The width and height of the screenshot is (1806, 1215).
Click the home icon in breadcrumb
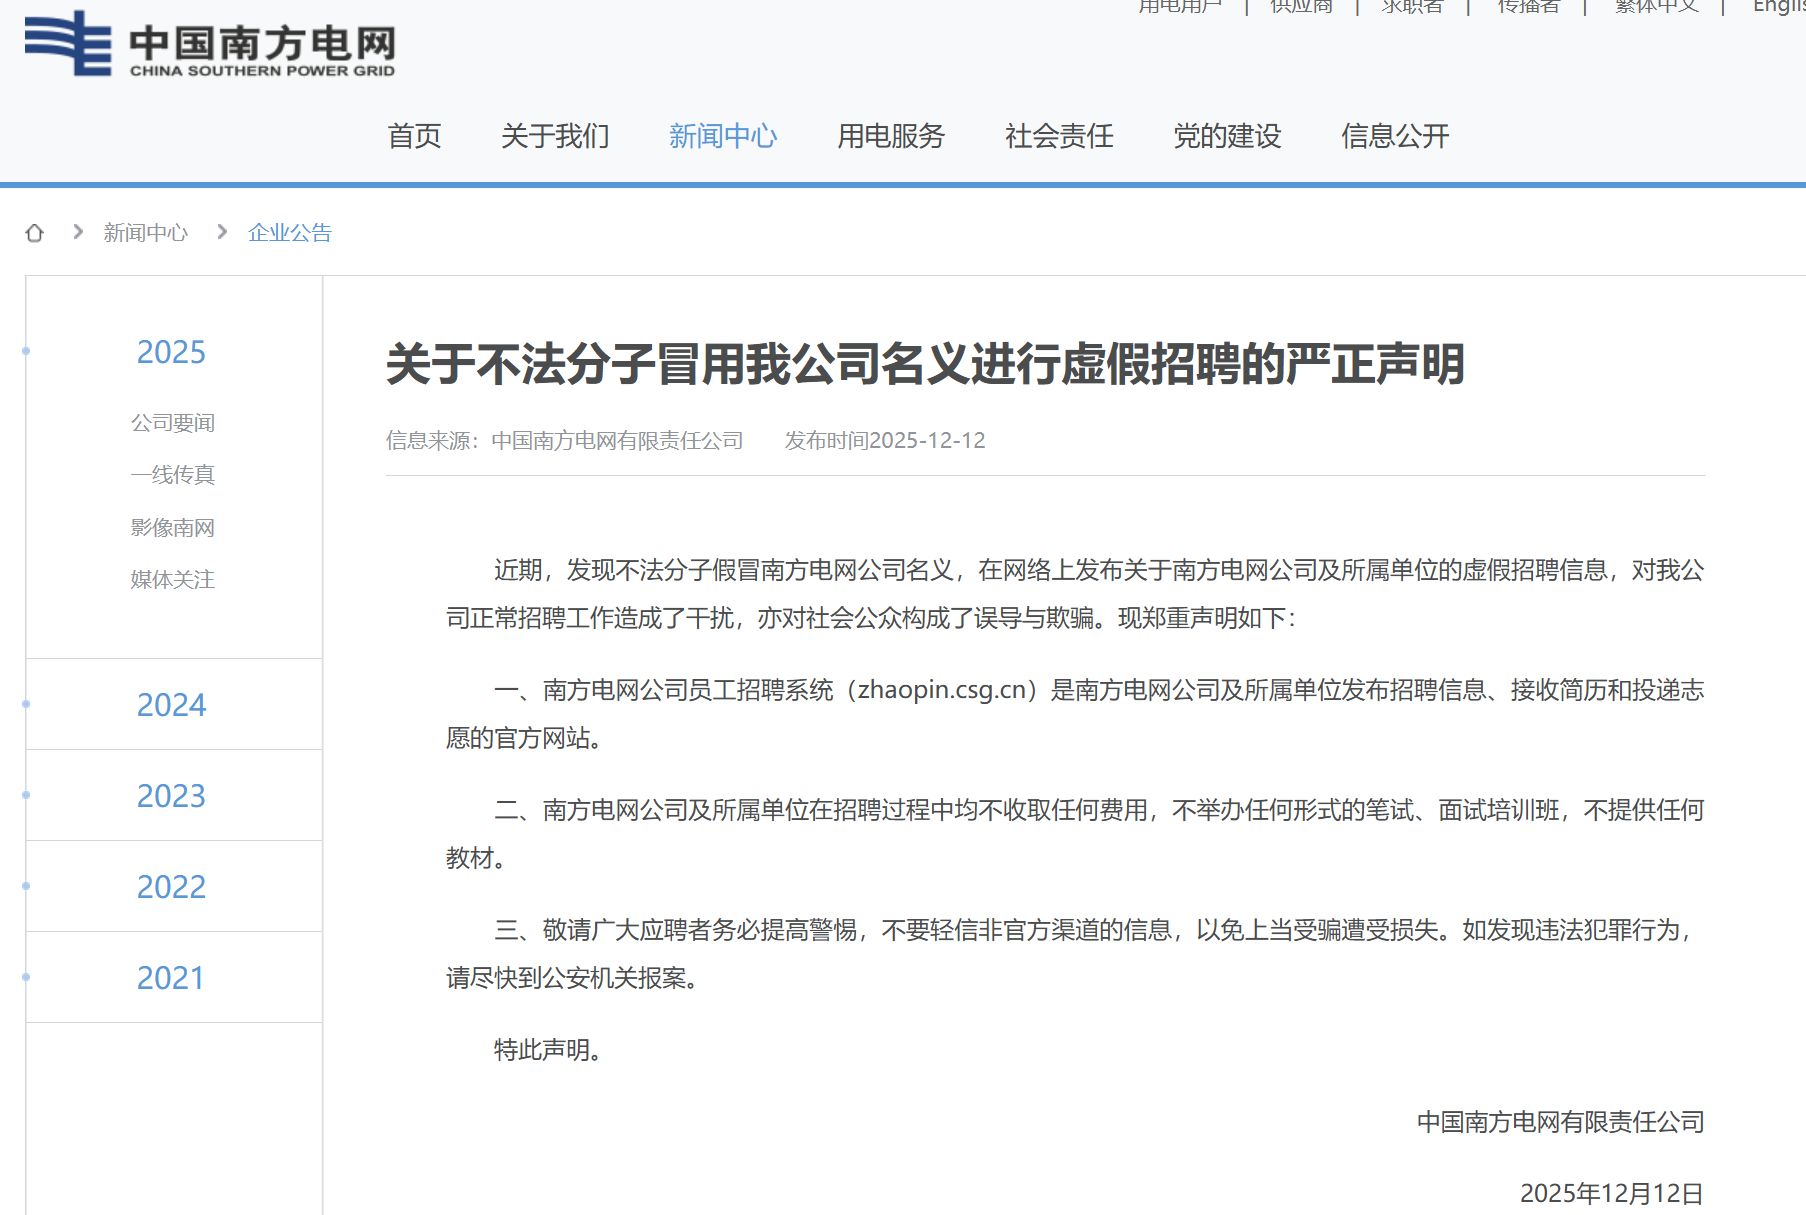[x=35, y=233]
